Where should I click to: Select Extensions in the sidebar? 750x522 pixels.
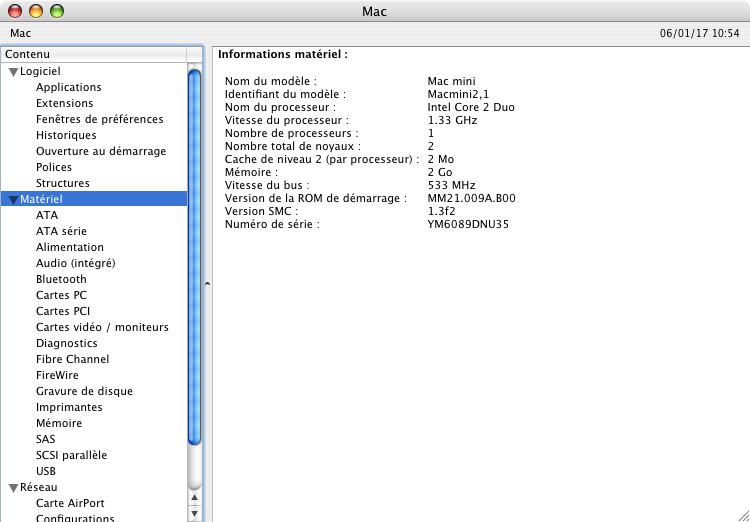(65, 103)
